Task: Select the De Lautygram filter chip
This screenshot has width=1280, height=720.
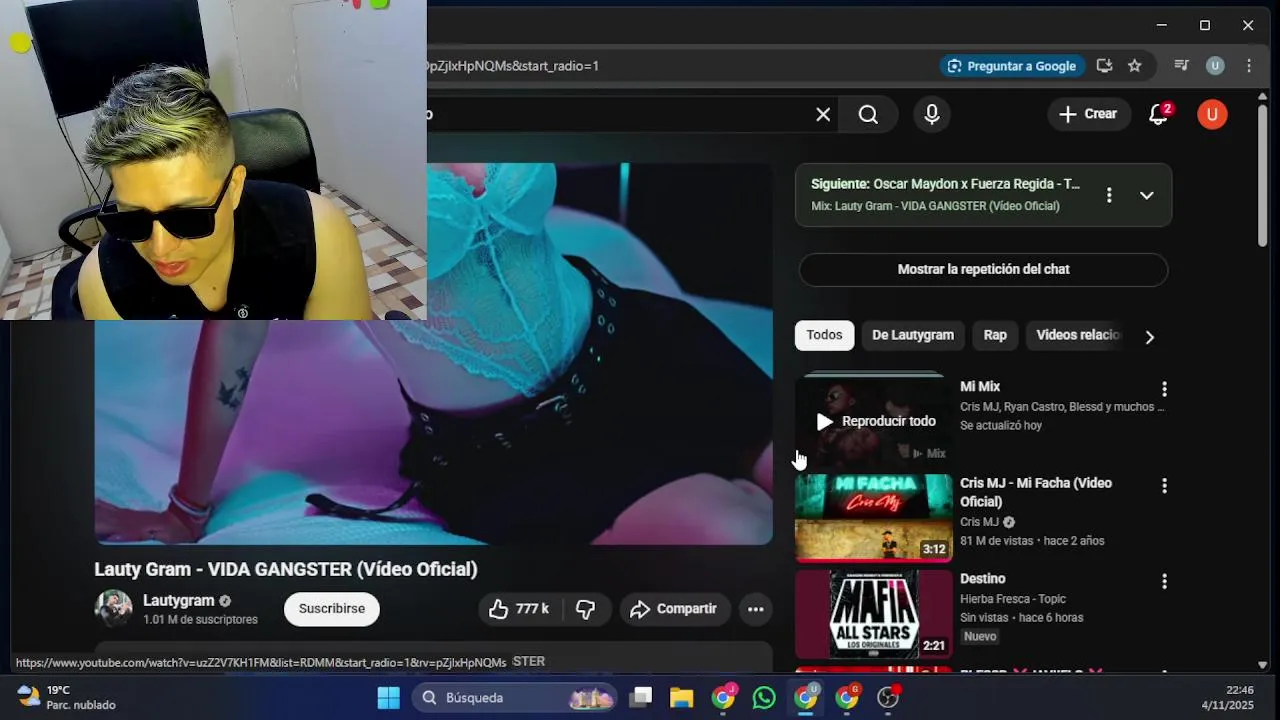Action: coord(913,335)
